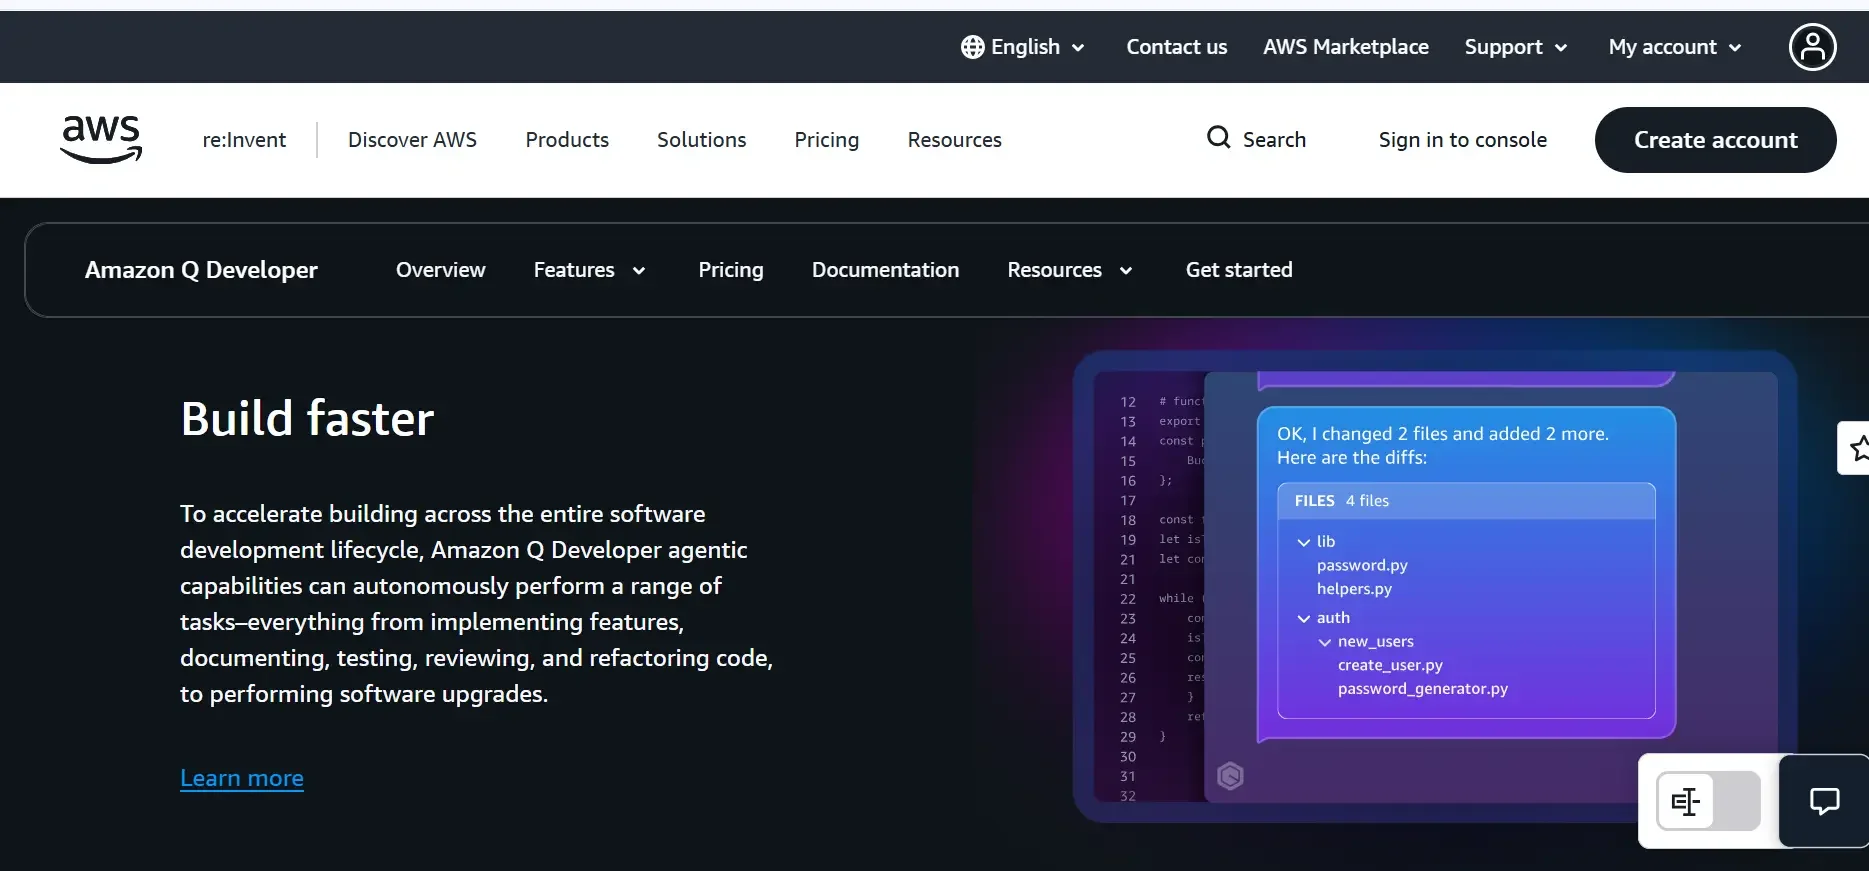Click the FILES 4 files header
This screenshot has width=1869, height=871.
[1466, 501]
